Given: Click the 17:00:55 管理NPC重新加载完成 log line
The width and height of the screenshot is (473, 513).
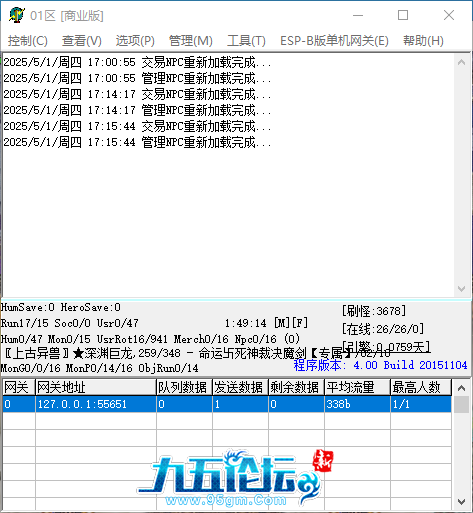Looking at the screenshot, I should pos(137,78).
